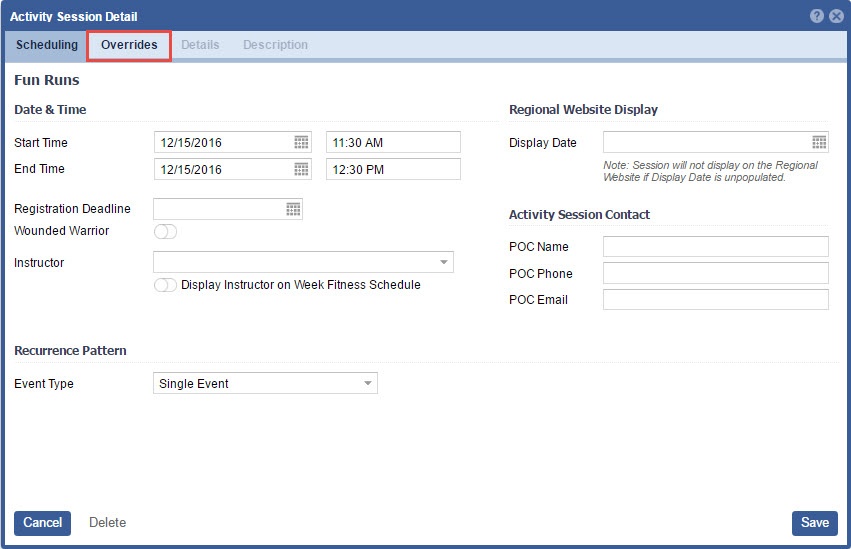Click the POC Name input field
The width and height of the screenshot is (851, 549).
tap(715, 247)
